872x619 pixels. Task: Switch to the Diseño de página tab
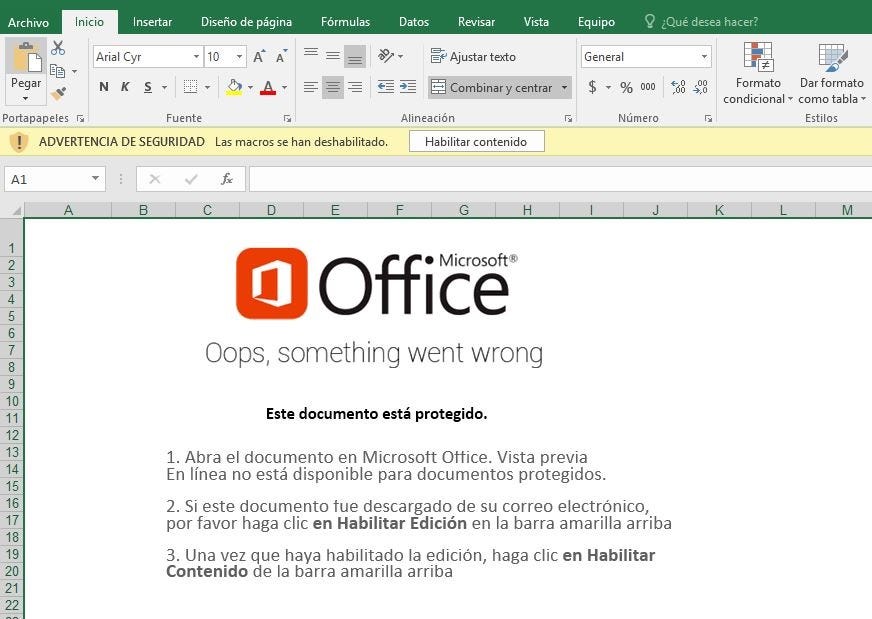pyautogui.click(x=246, y=22)
